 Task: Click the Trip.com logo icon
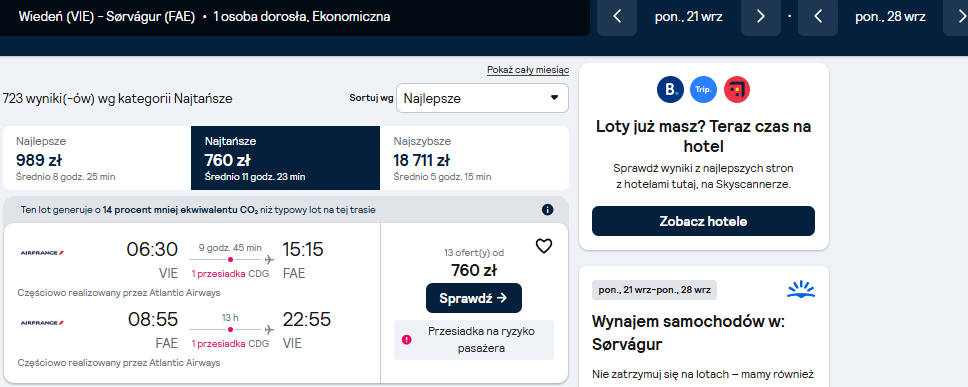703,89
